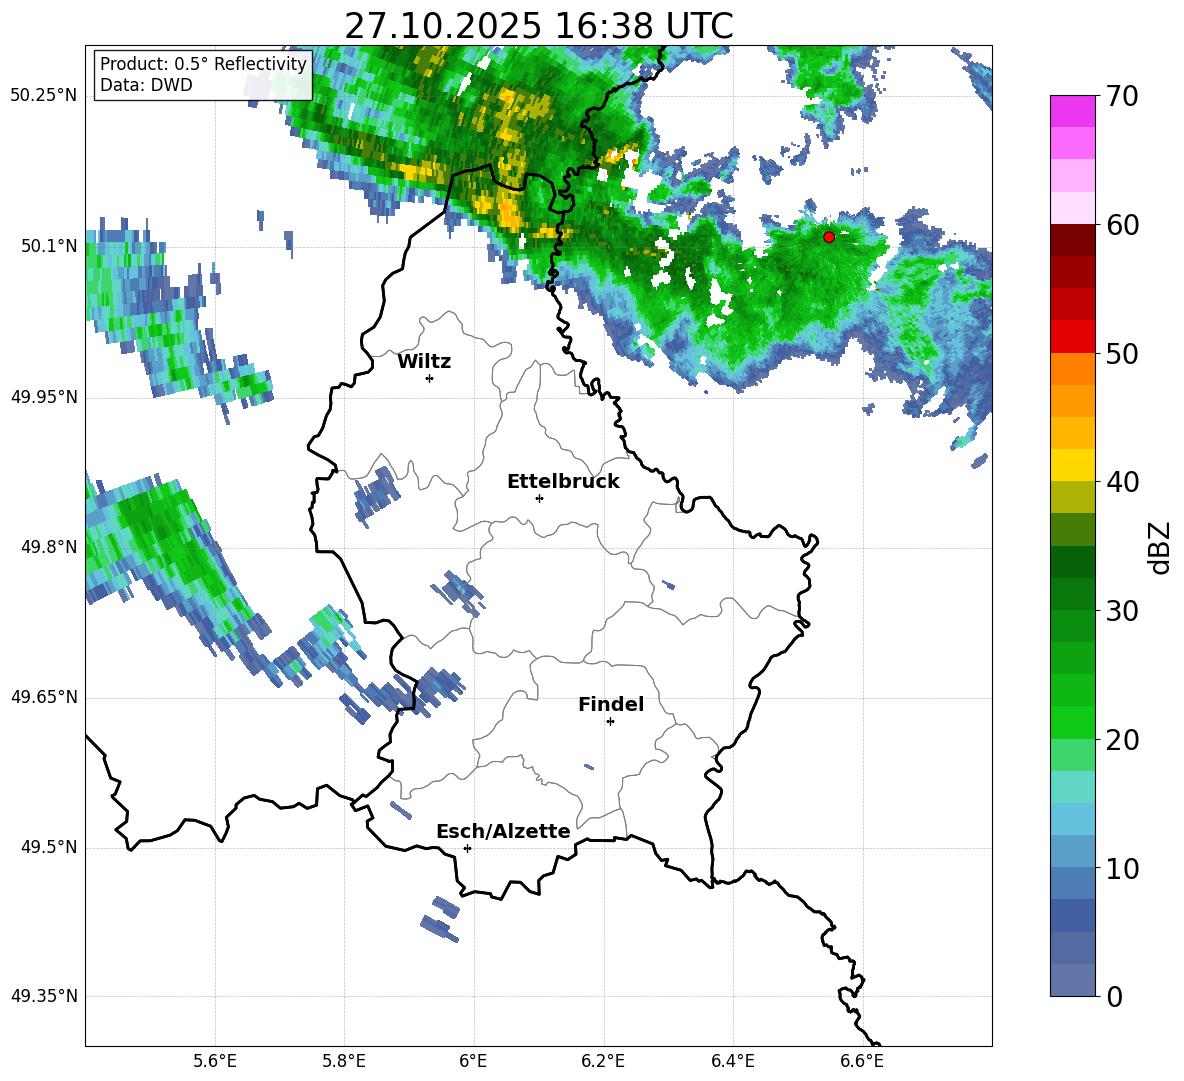
Task: Click the 49.5°N latitude label
Action: tap(48, 847)
